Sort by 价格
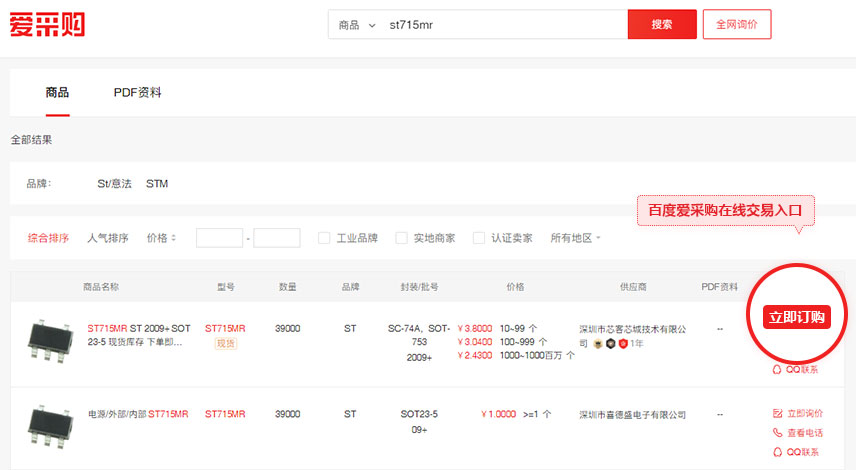The image size is (856, 470). (x=162, y=238)
